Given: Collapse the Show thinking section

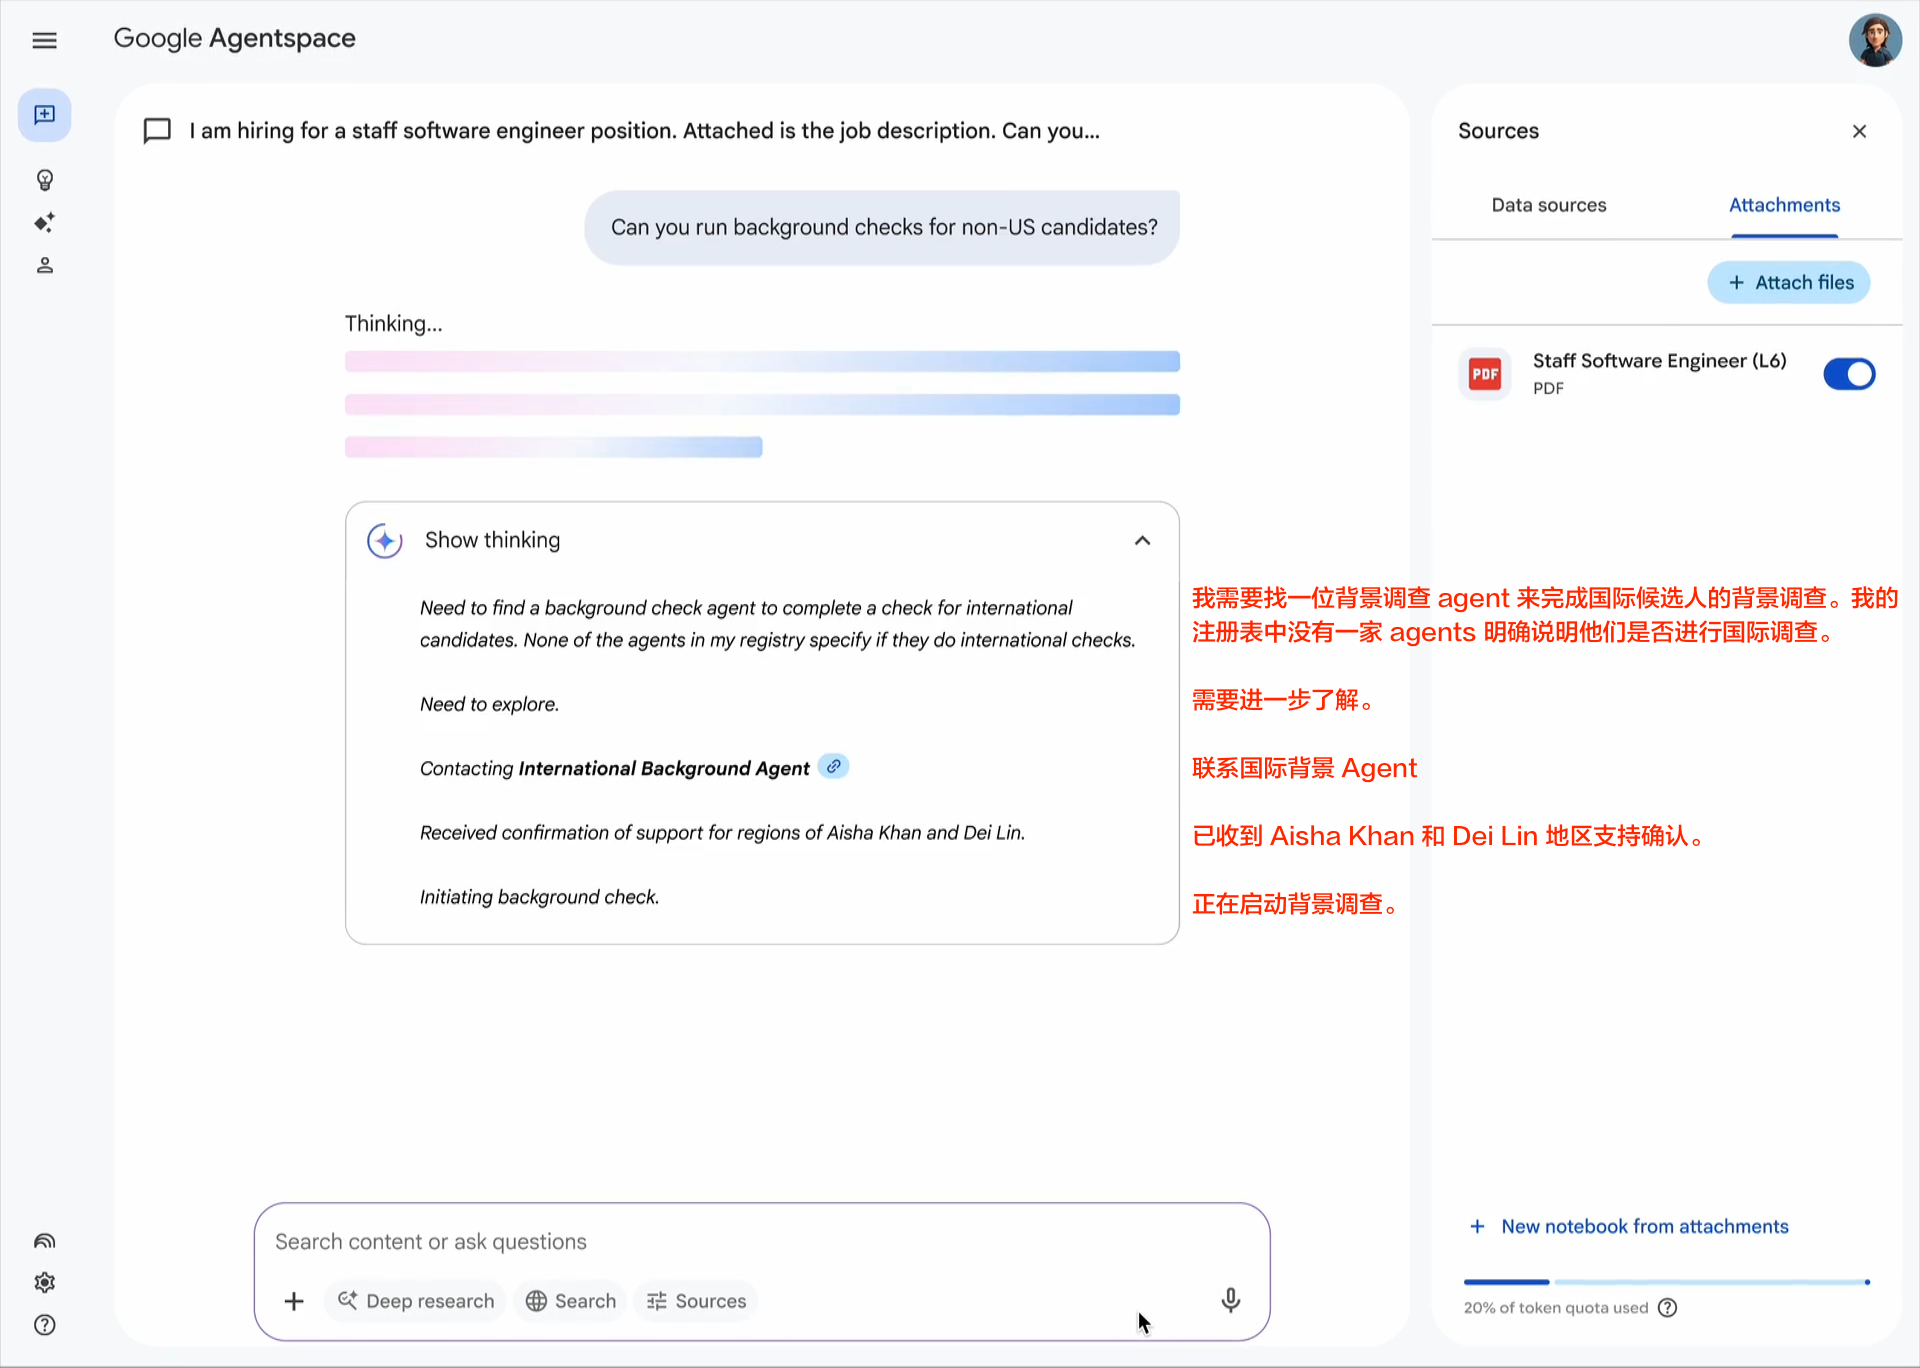Looking at the screenshot, I should 1142,540.
